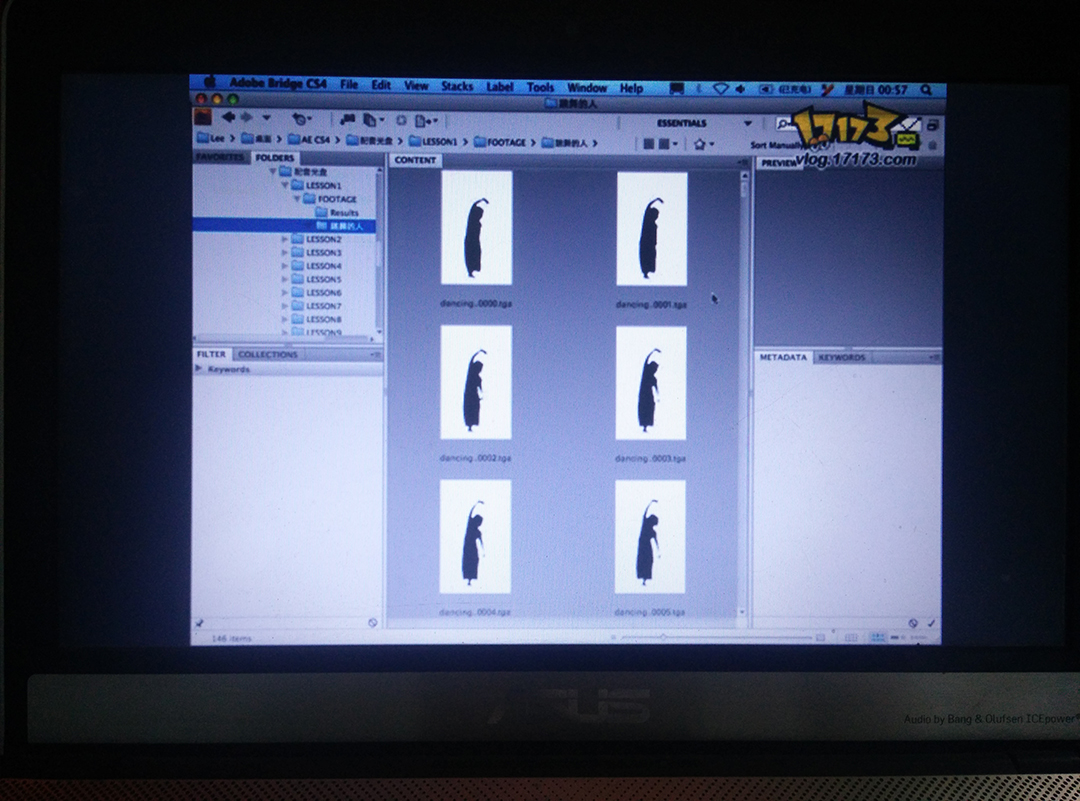Click Get Photos from Camera icon
The image size is (1080, 801).
click(348, 120)
